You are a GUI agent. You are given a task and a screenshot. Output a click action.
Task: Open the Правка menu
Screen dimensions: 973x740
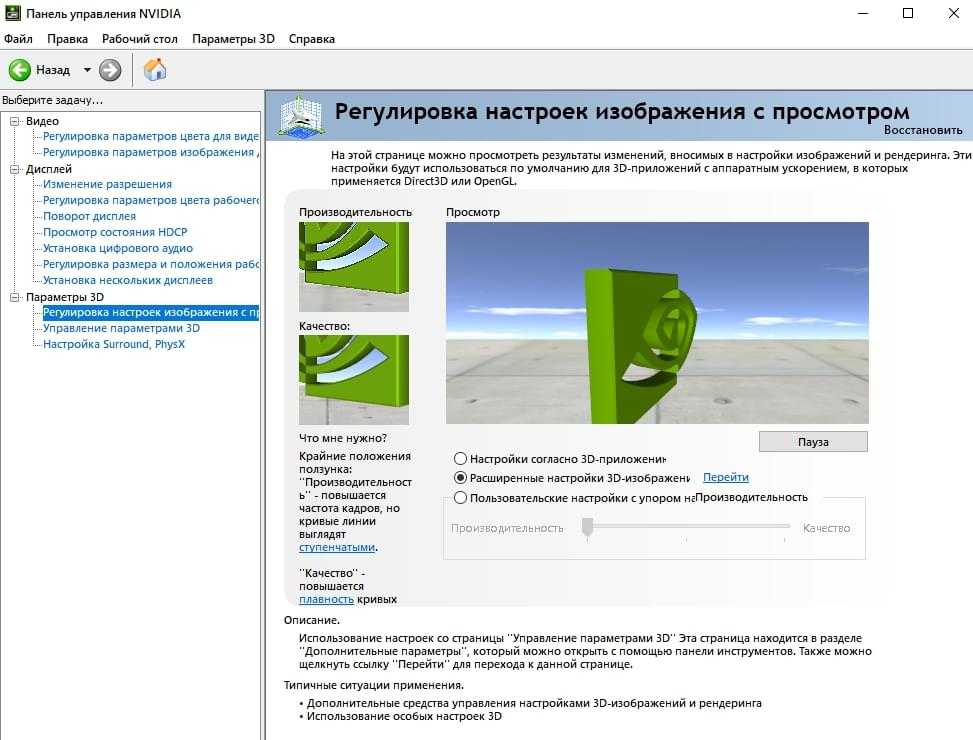click(67, 38)
